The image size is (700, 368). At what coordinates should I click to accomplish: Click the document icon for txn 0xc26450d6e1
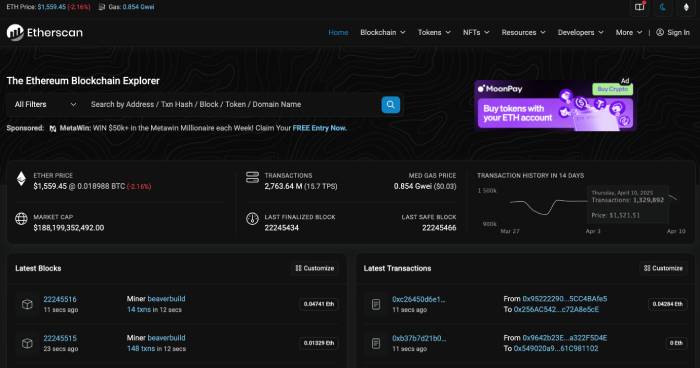point(376,304)
